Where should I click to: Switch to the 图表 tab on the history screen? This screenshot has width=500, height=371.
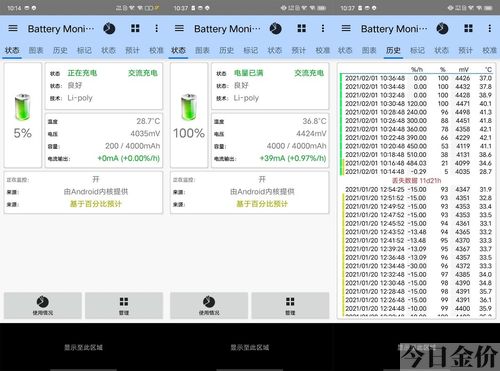click(x=369, y=50)
